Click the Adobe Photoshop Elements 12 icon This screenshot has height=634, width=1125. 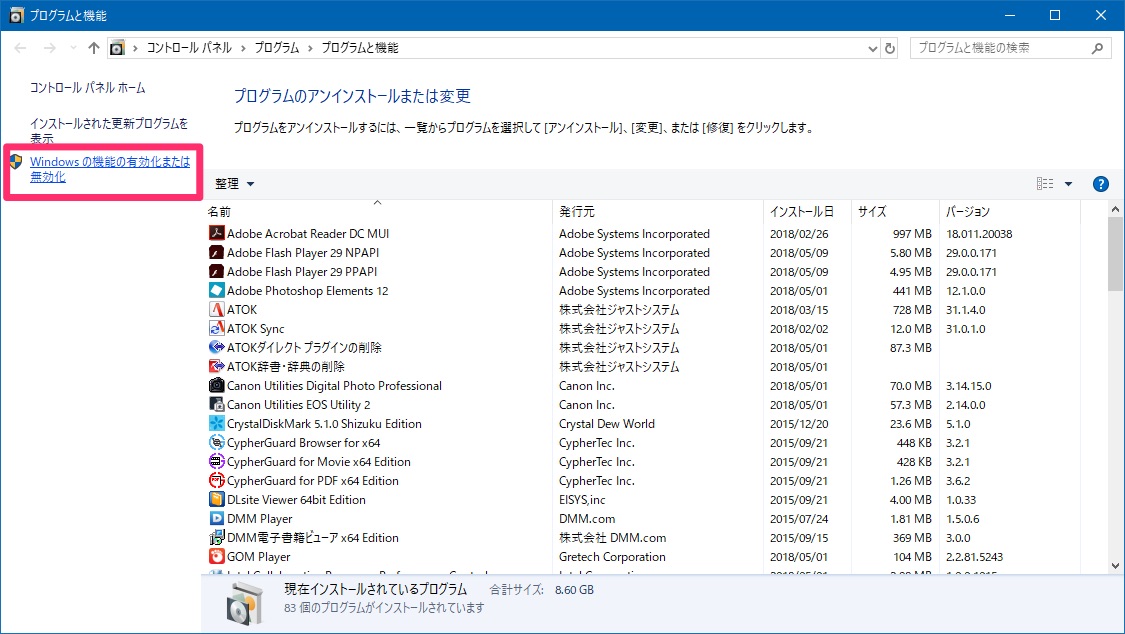pyautogui.click(x=216, y=290)
